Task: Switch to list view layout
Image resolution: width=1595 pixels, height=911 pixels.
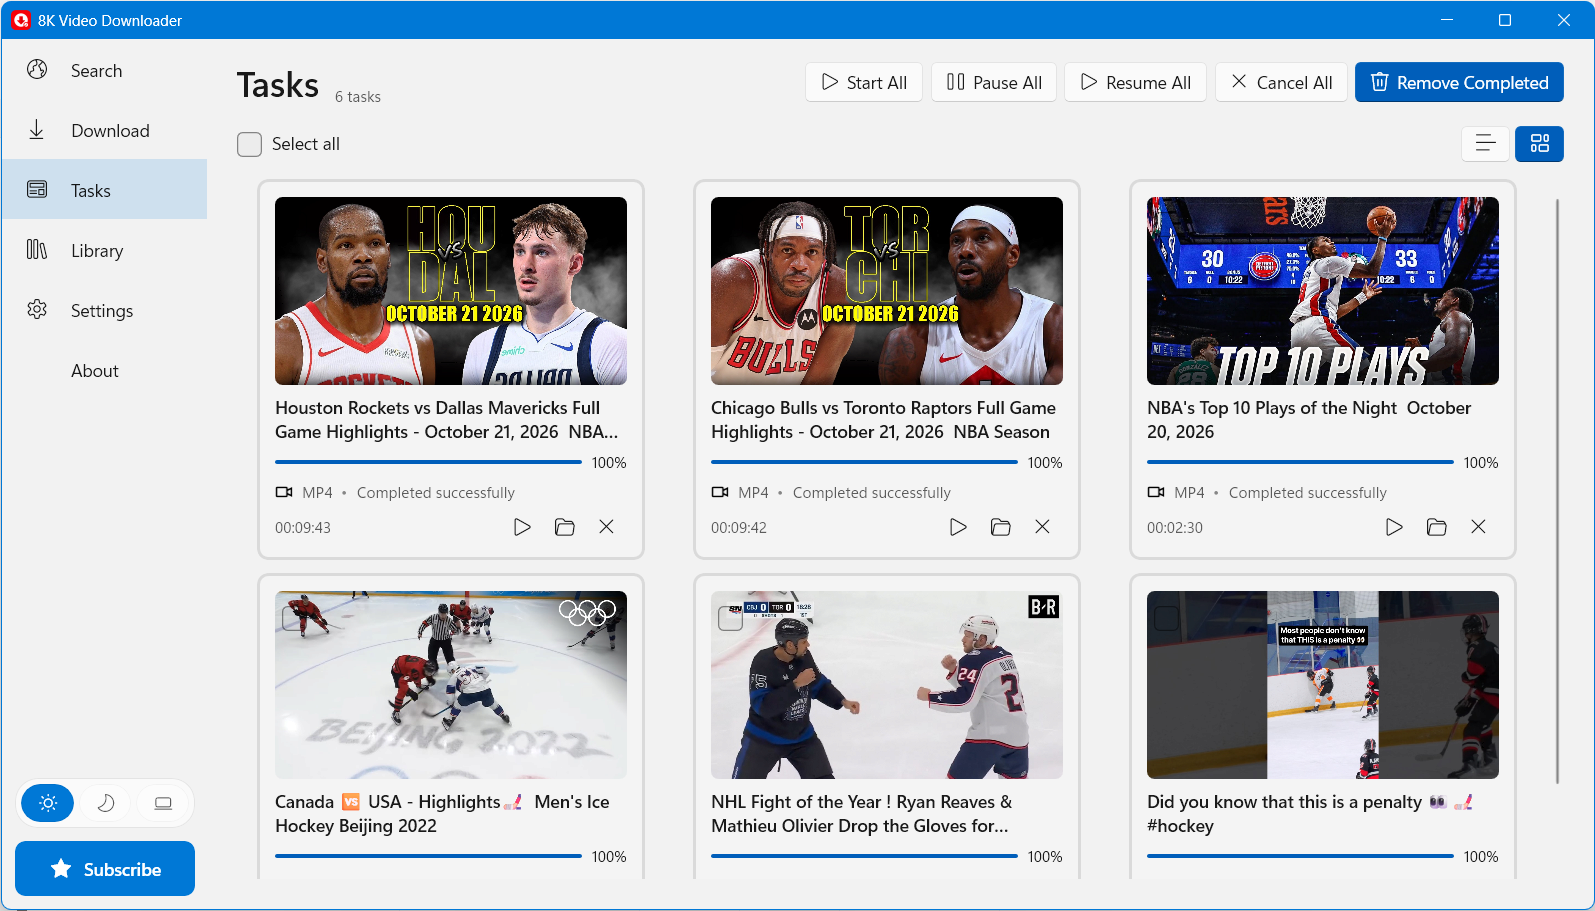Action: click(1485, 144)
